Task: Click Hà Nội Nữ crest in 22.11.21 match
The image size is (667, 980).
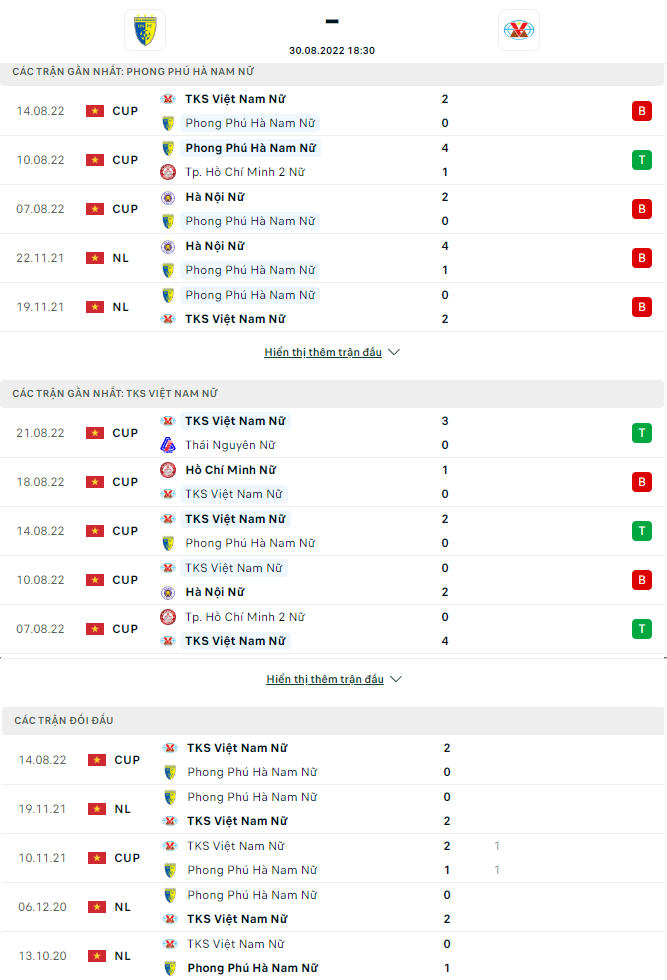Action: (x=168, y=246)
